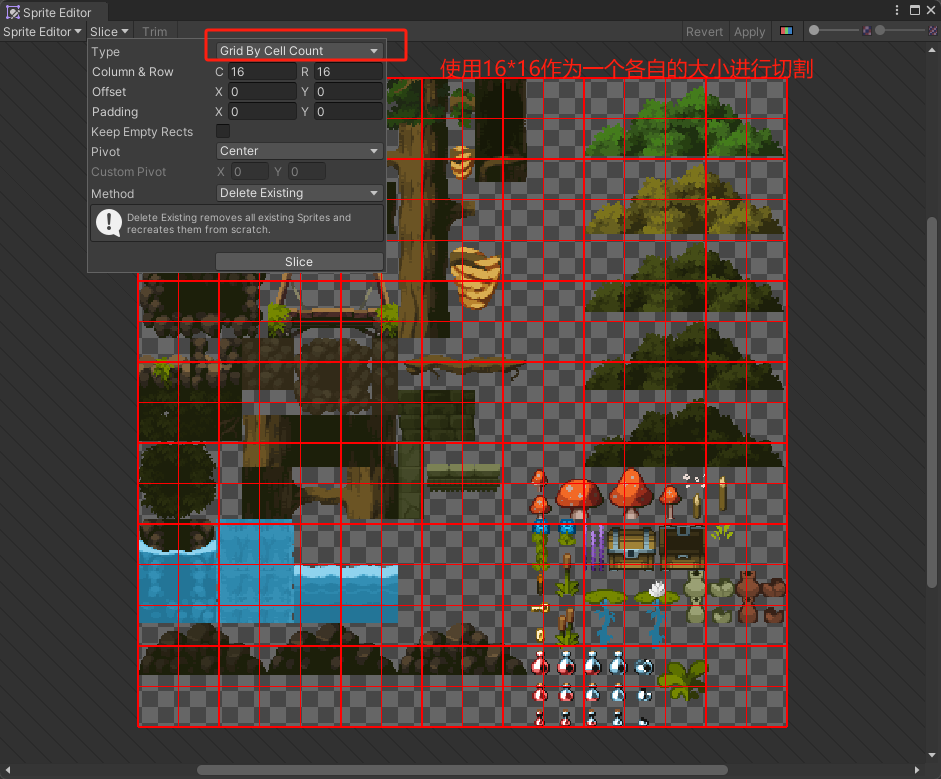Click the Column count field C
This screenshot has height=779, width=941.
[262, 71]
